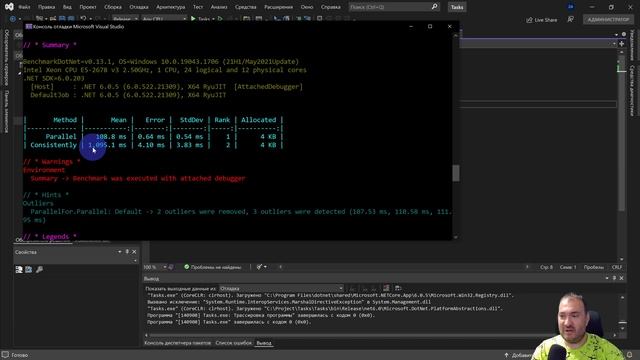Open the Release configuration dropdown
The image size is (640, 360).
click(x=124, y=19)
